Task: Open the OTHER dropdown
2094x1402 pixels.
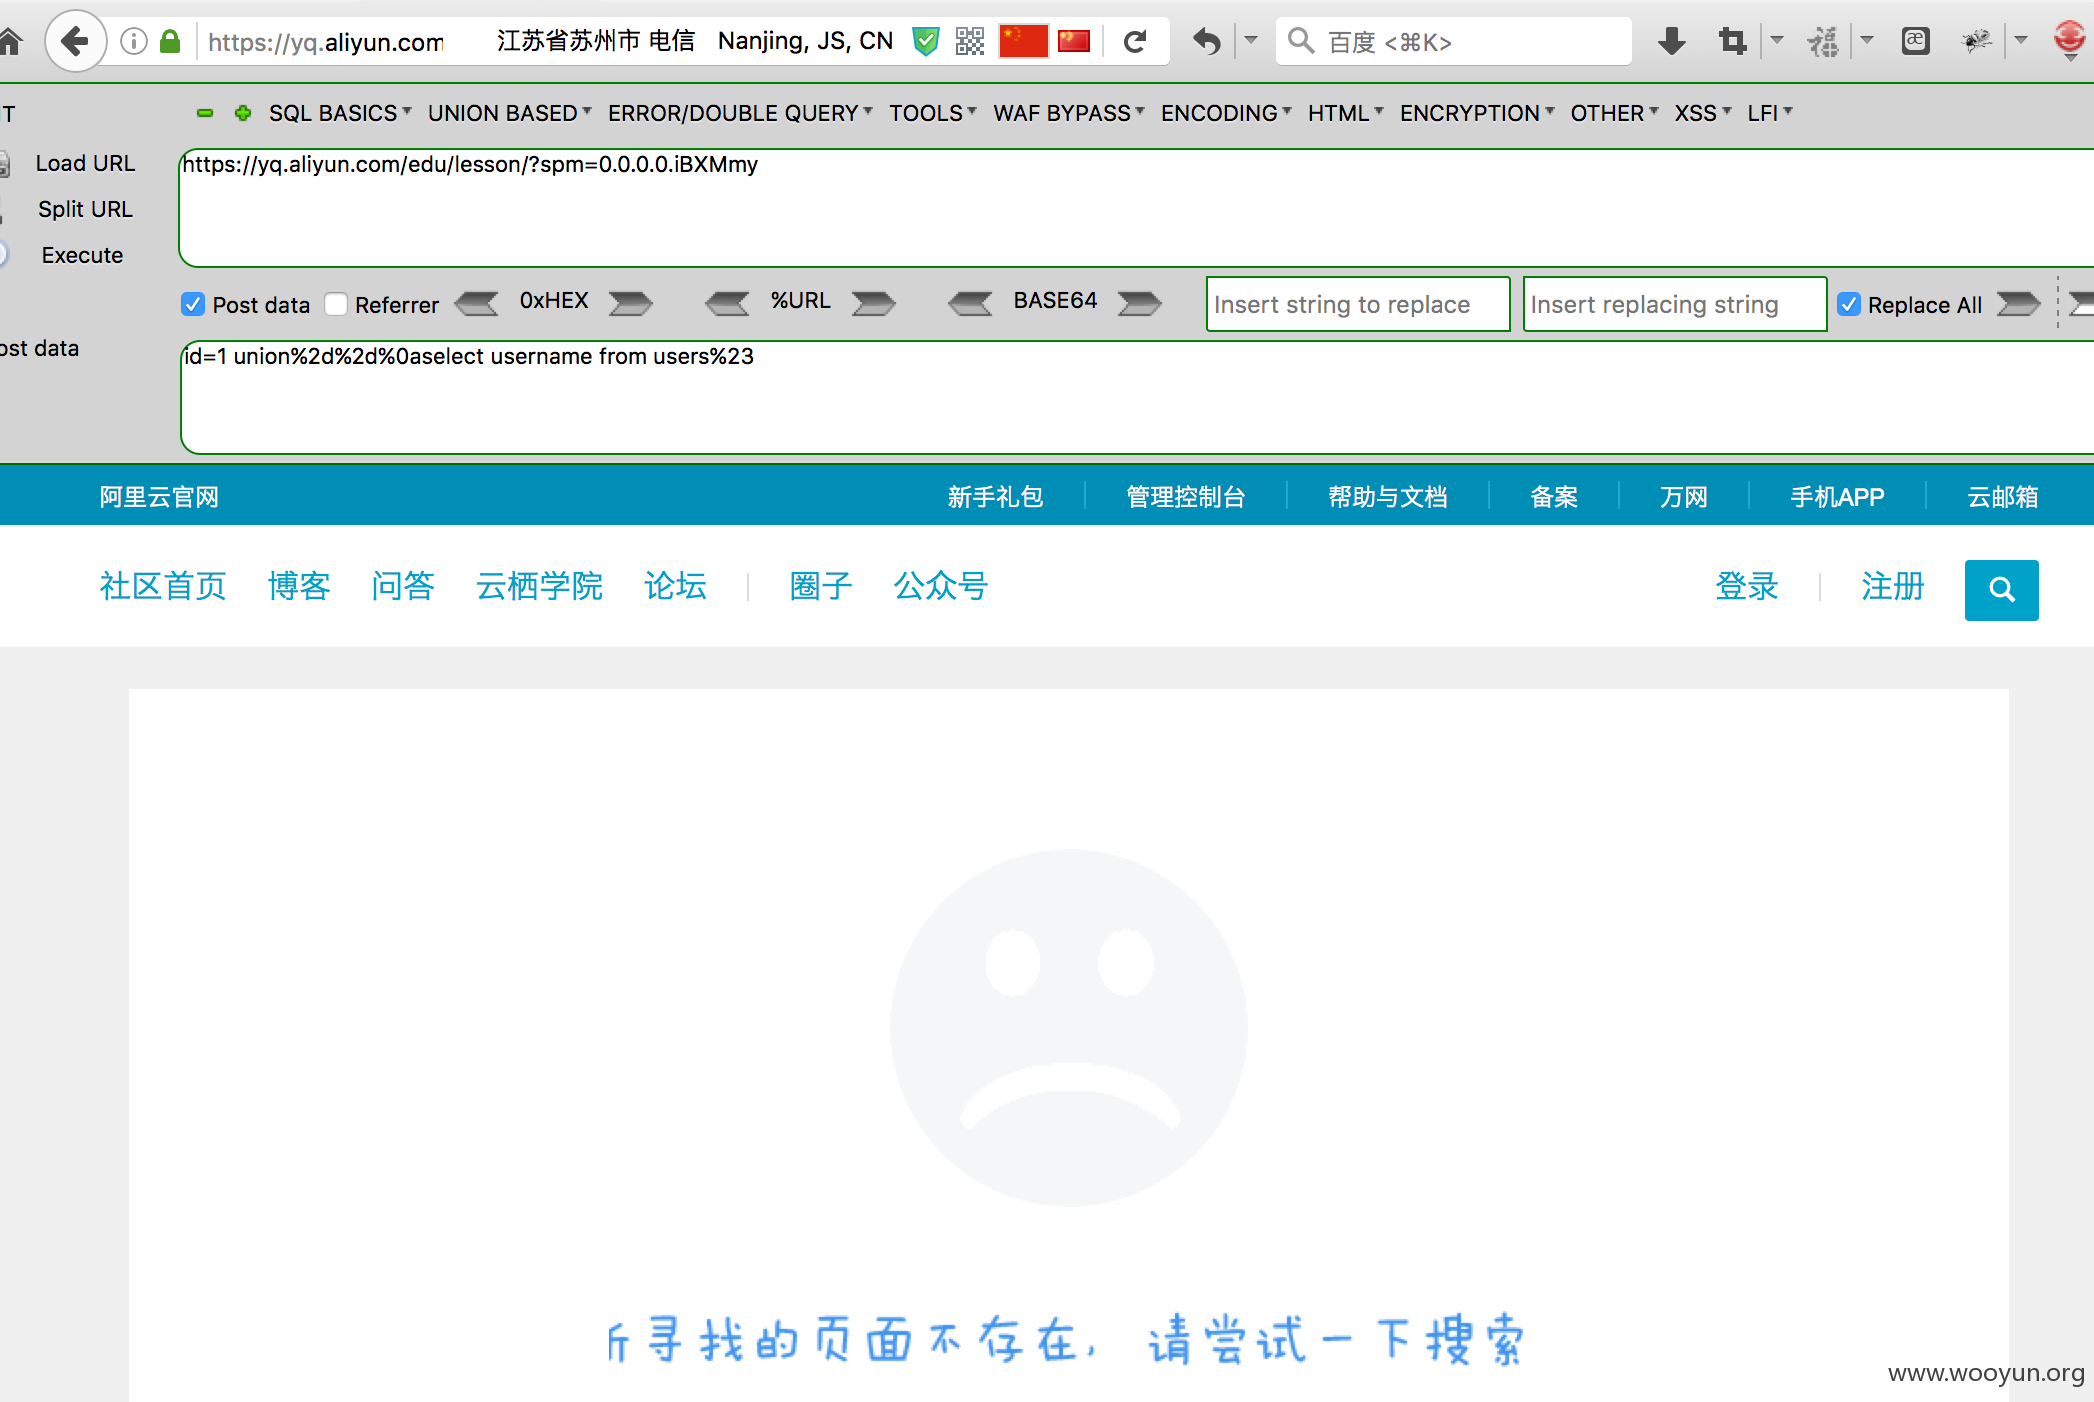Action: tap(1614, 113)
